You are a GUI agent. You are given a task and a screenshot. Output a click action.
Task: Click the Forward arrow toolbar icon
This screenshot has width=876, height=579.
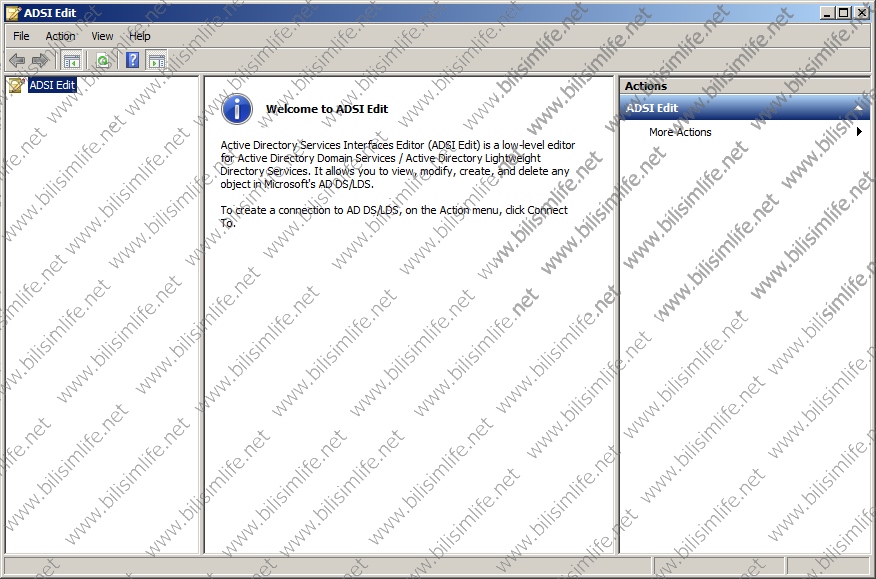(40, 60)
